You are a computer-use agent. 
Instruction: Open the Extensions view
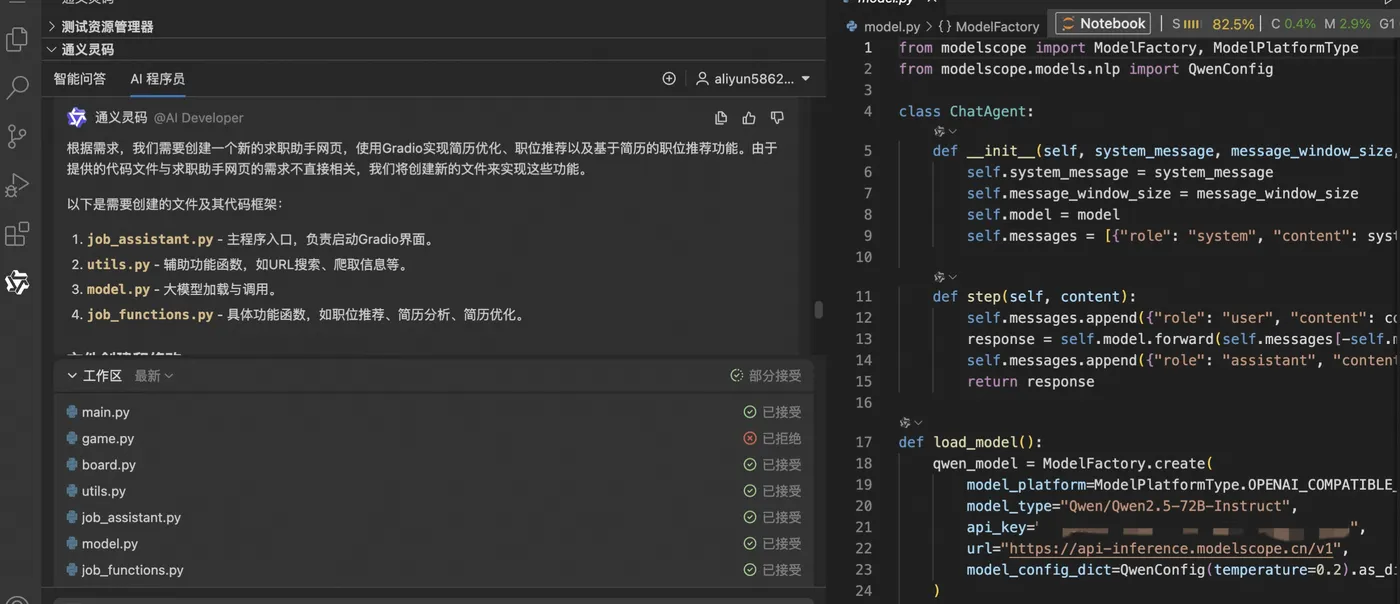point(17,234)
